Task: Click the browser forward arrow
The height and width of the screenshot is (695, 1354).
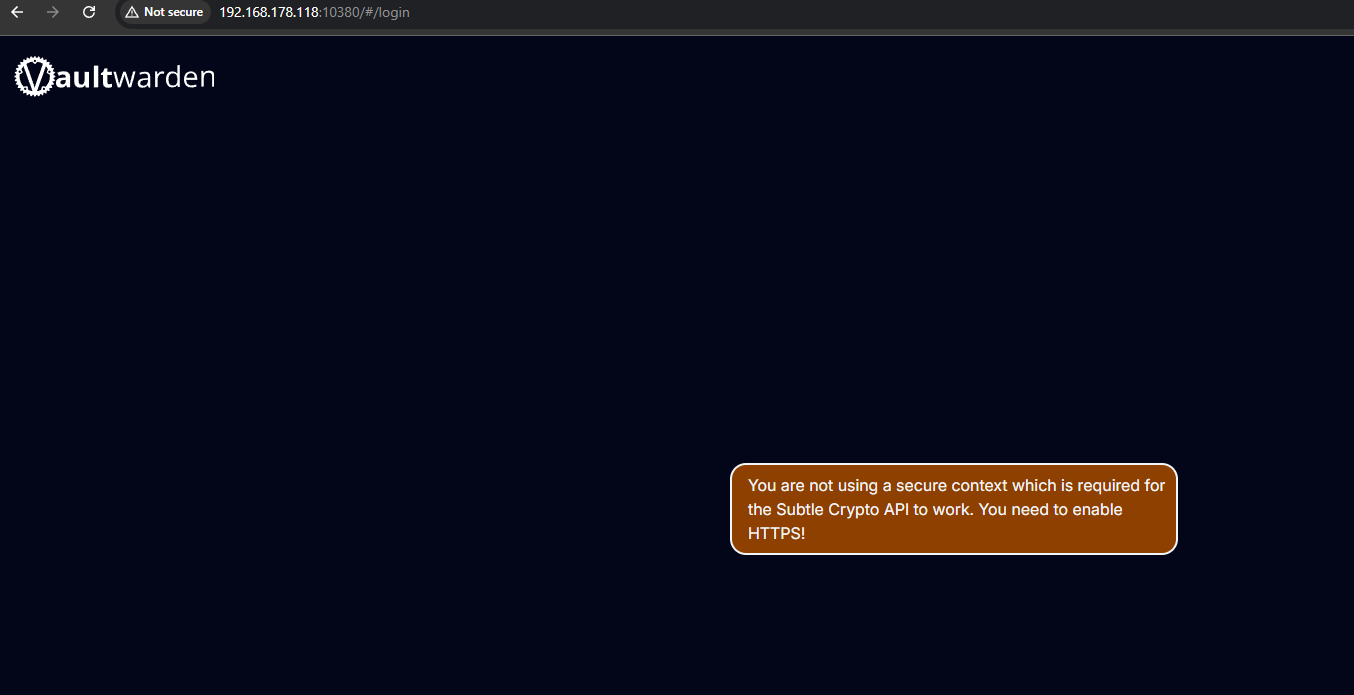Action: pyautogui.click(x=53, y=12)
